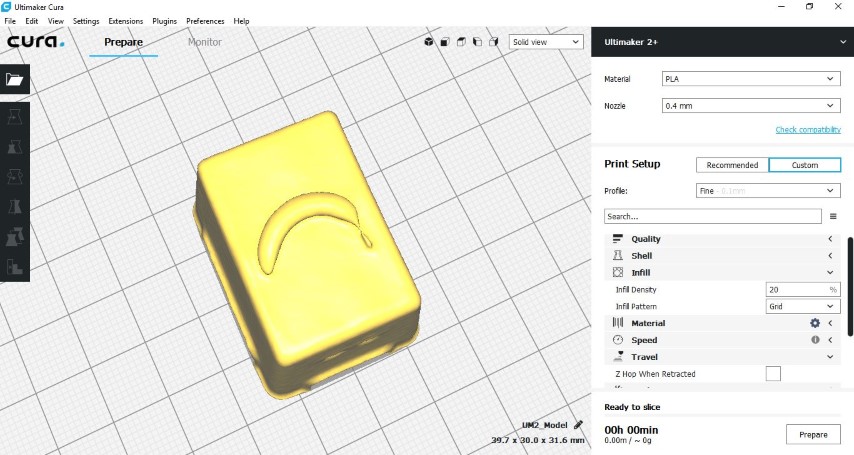
Task: Select the Mirror tool in left toolbar
Action: point(15,207)
